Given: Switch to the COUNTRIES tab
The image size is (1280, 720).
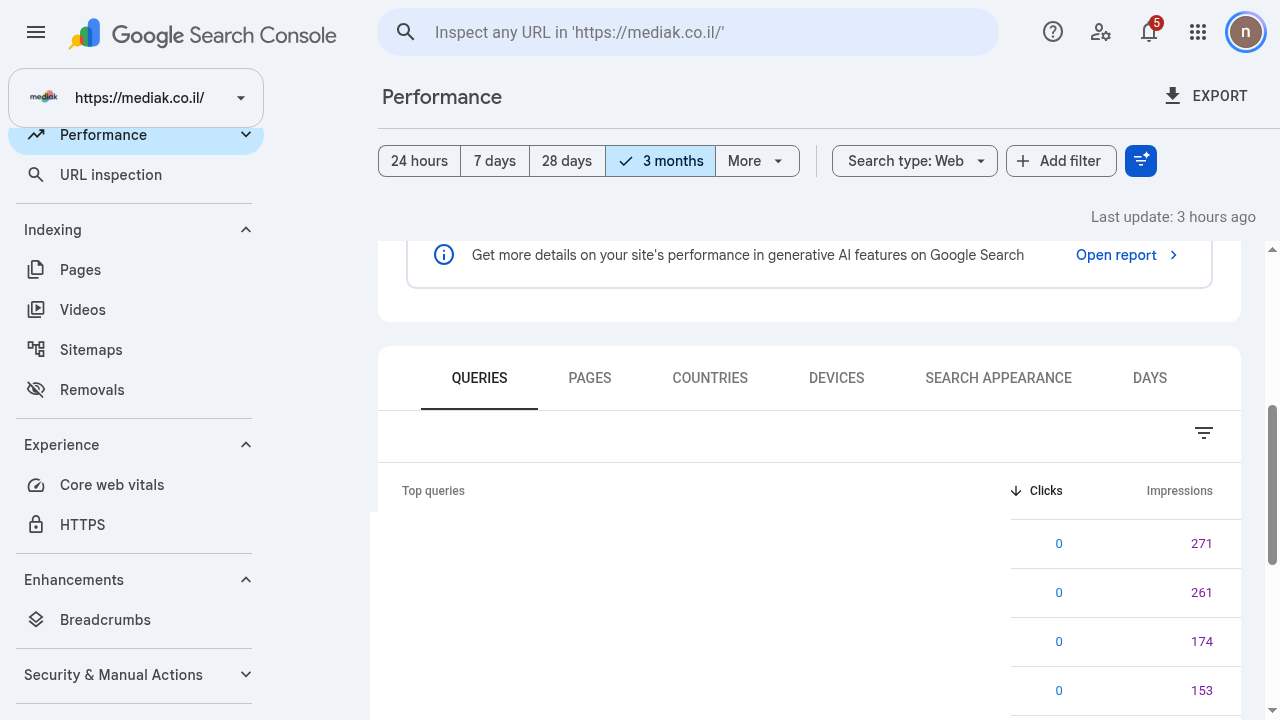Looking at the screenshot, I should [x=710, y=378].
